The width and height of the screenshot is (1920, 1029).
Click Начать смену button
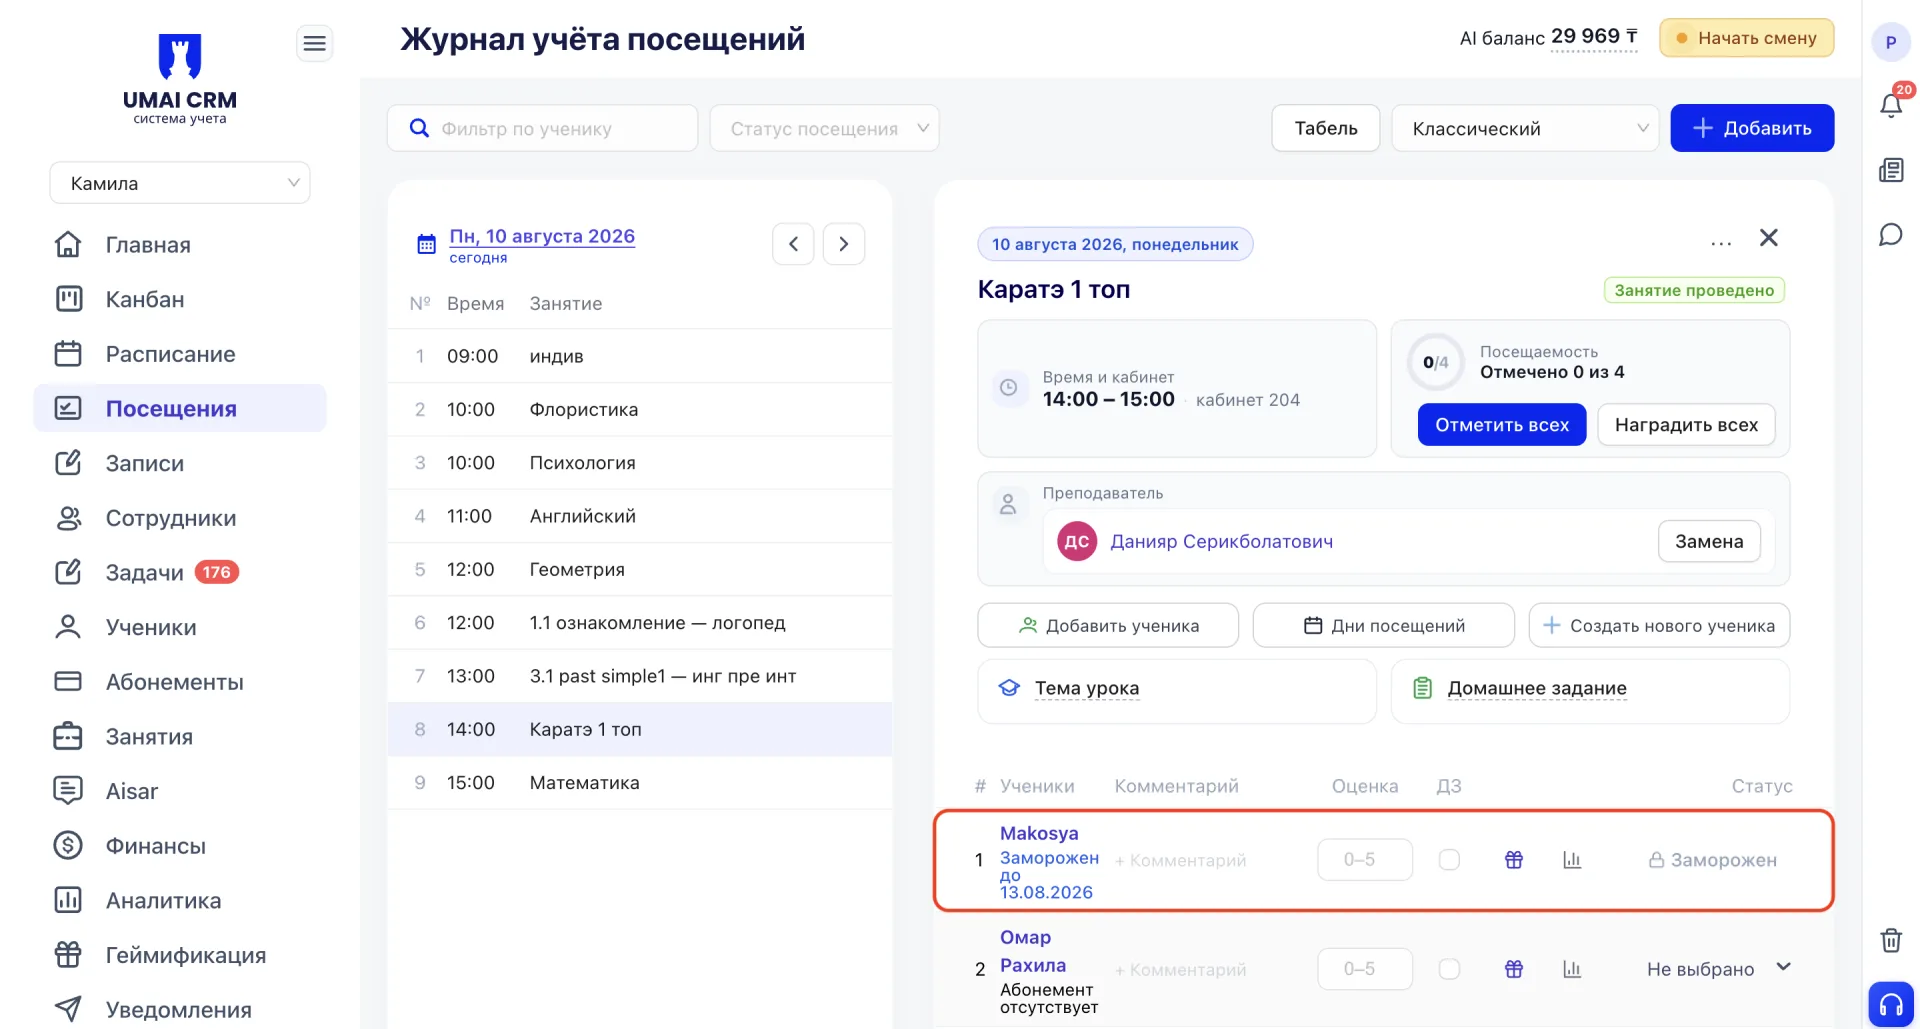pos(1747,38)
